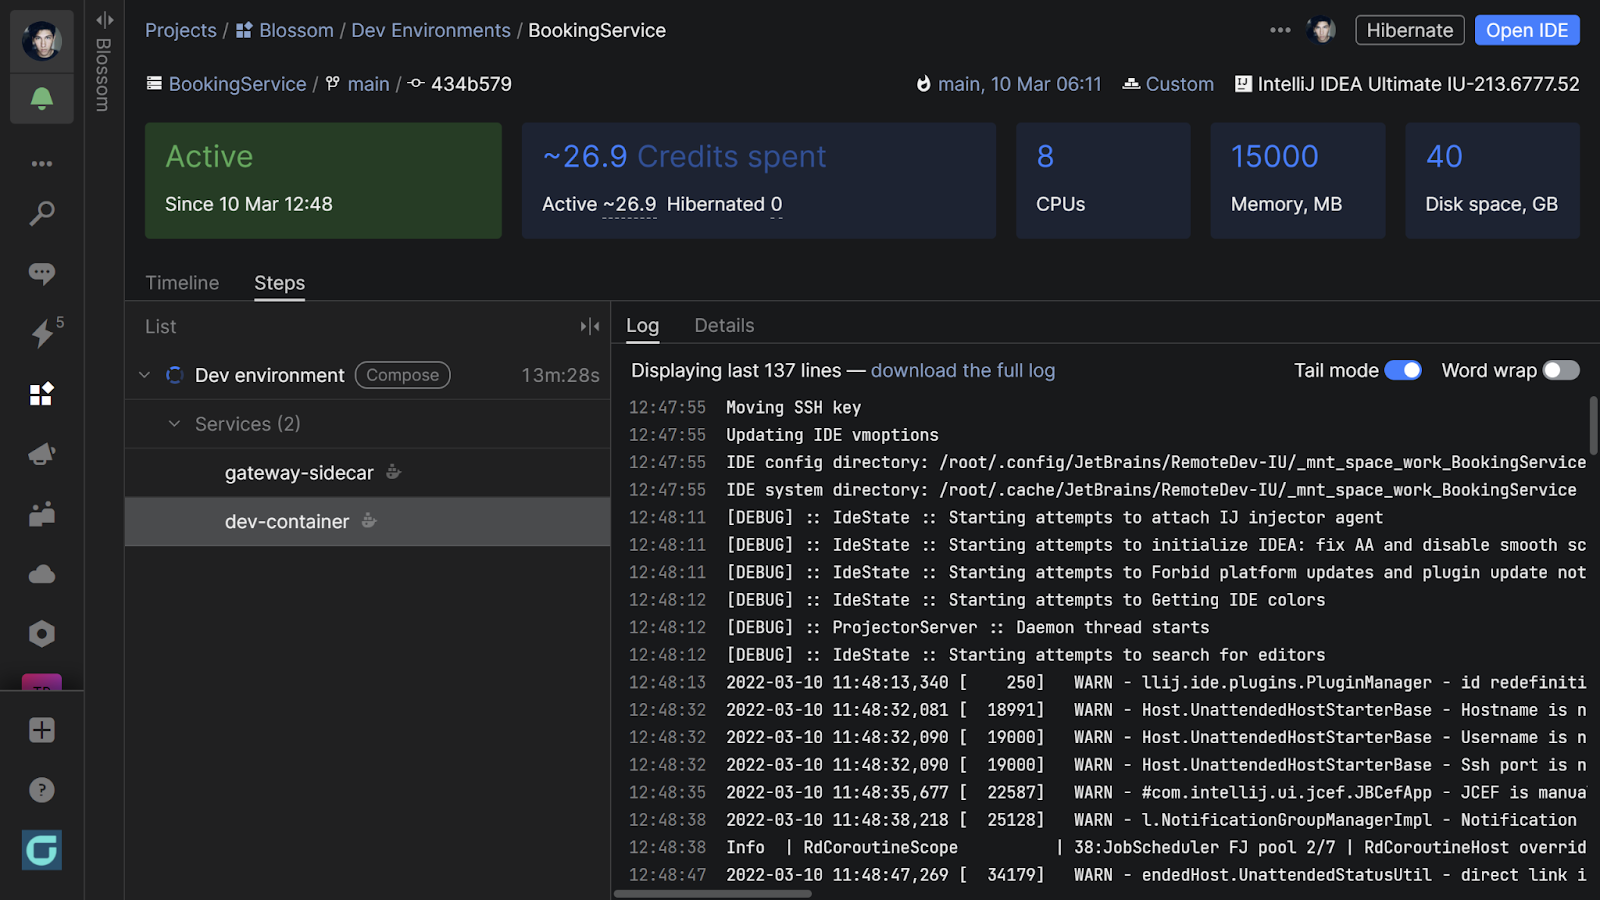
Task: Open the main branch link
Action: tap(368, 84)
